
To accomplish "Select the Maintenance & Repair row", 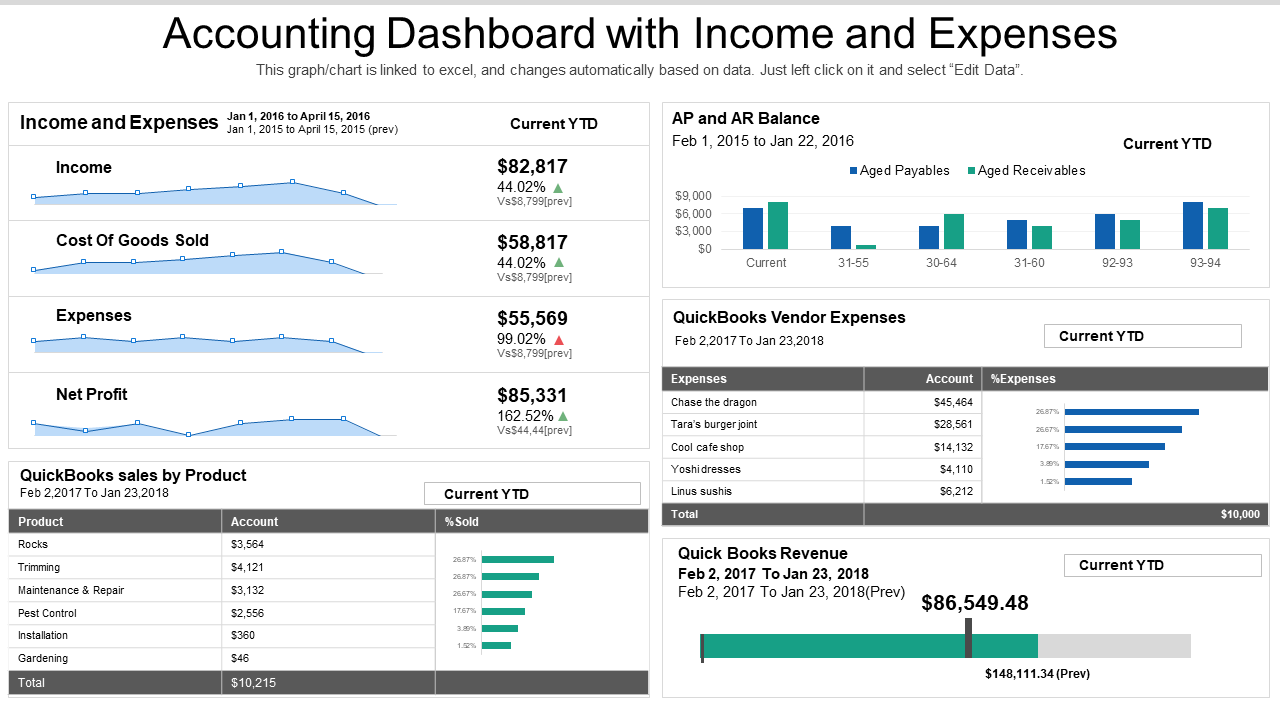I will click(x=115, y=590).
